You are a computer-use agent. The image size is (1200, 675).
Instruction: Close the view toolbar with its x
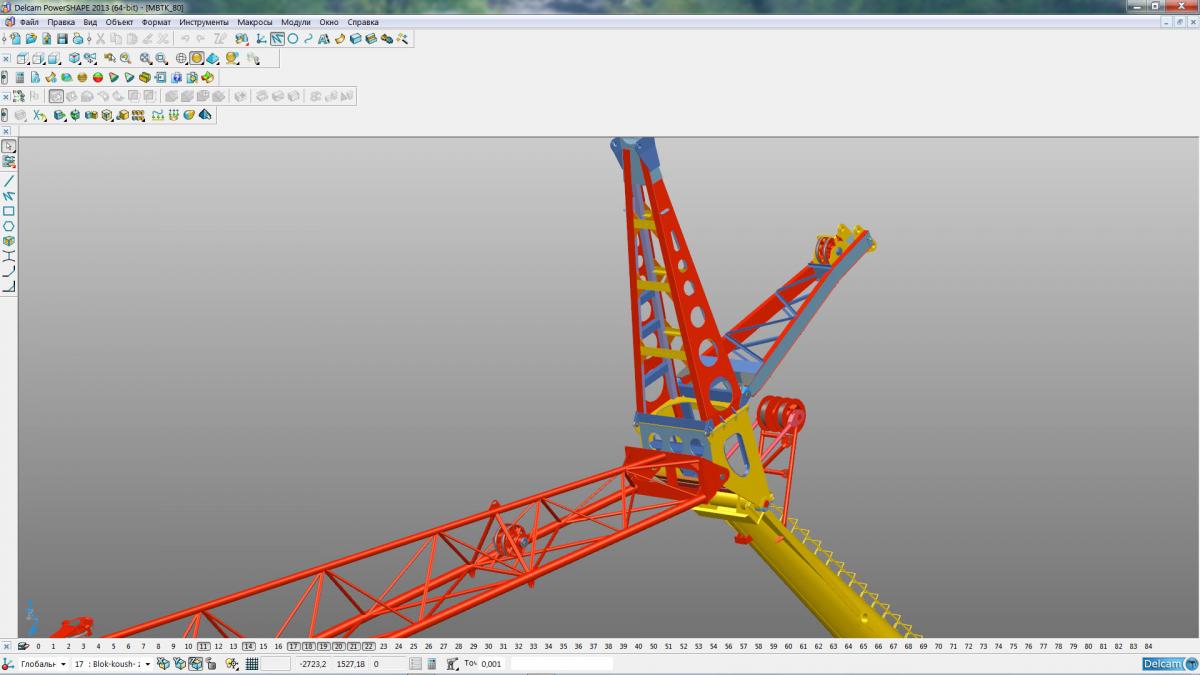6,59
